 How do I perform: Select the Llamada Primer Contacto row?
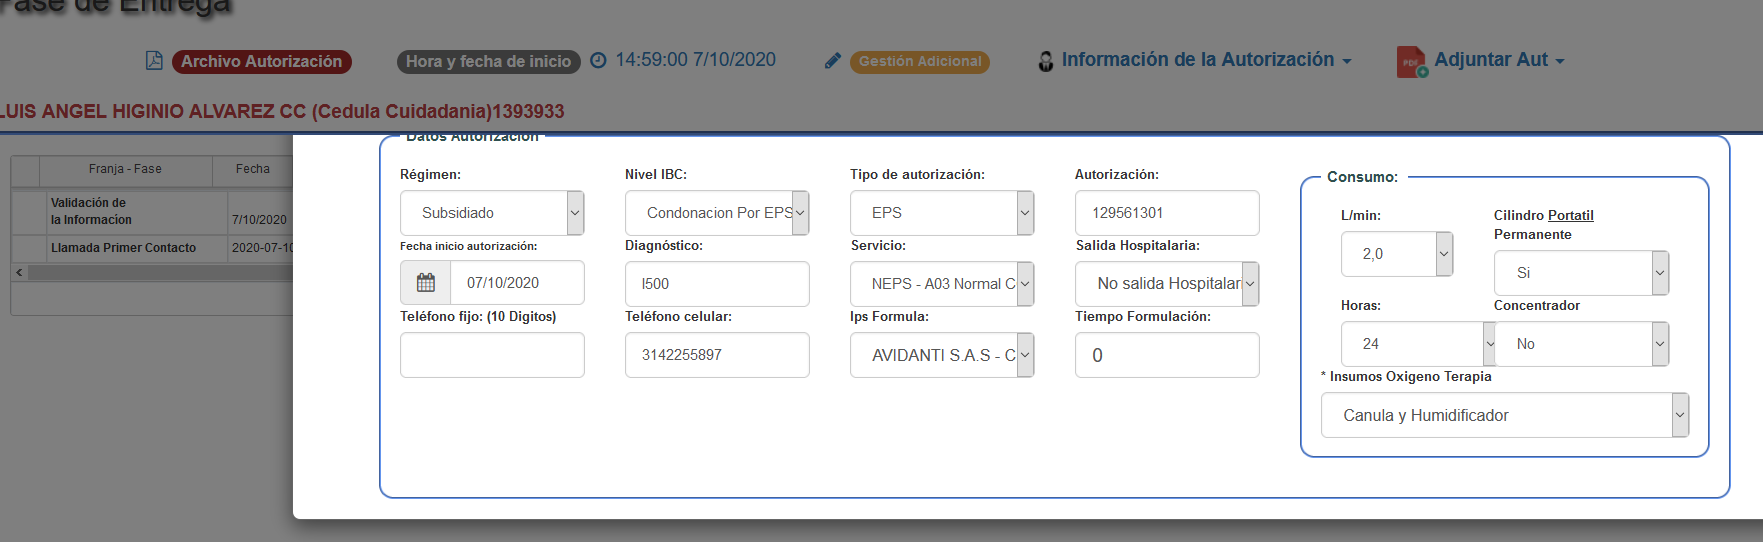(152, 248)
